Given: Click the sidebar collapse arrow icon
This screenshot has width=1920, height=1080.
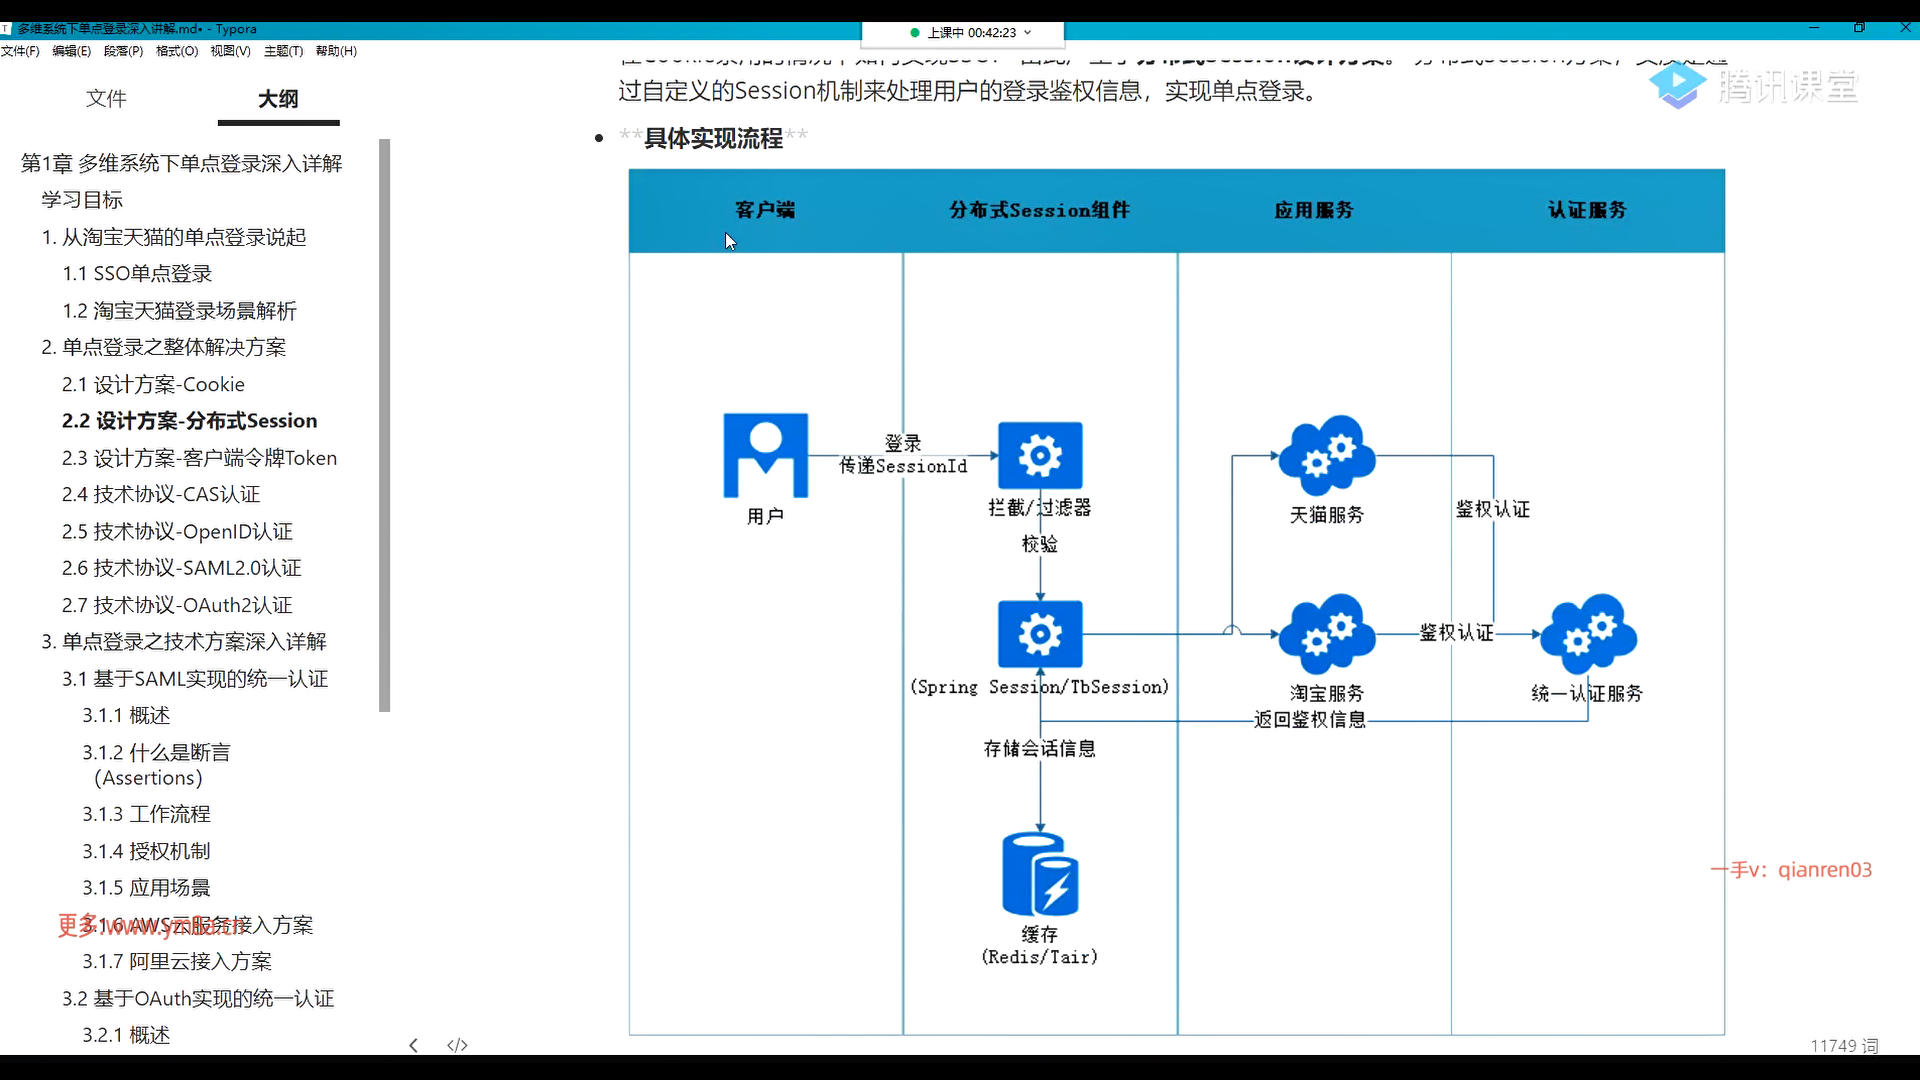Looking at the screenshot, I should 413,1045.
